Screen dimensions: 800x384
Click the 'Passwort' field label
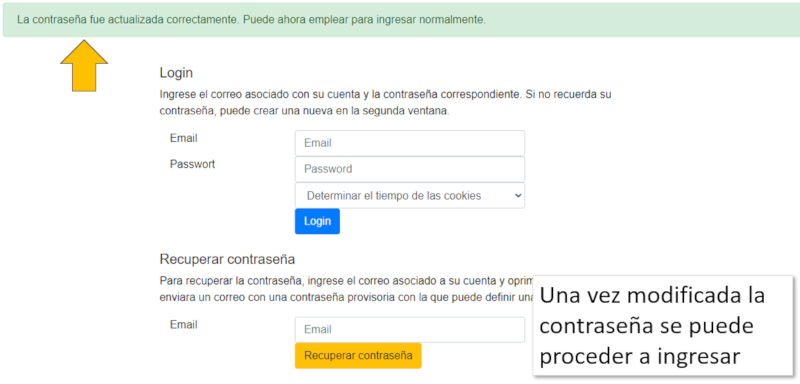(x=192, y=164)
